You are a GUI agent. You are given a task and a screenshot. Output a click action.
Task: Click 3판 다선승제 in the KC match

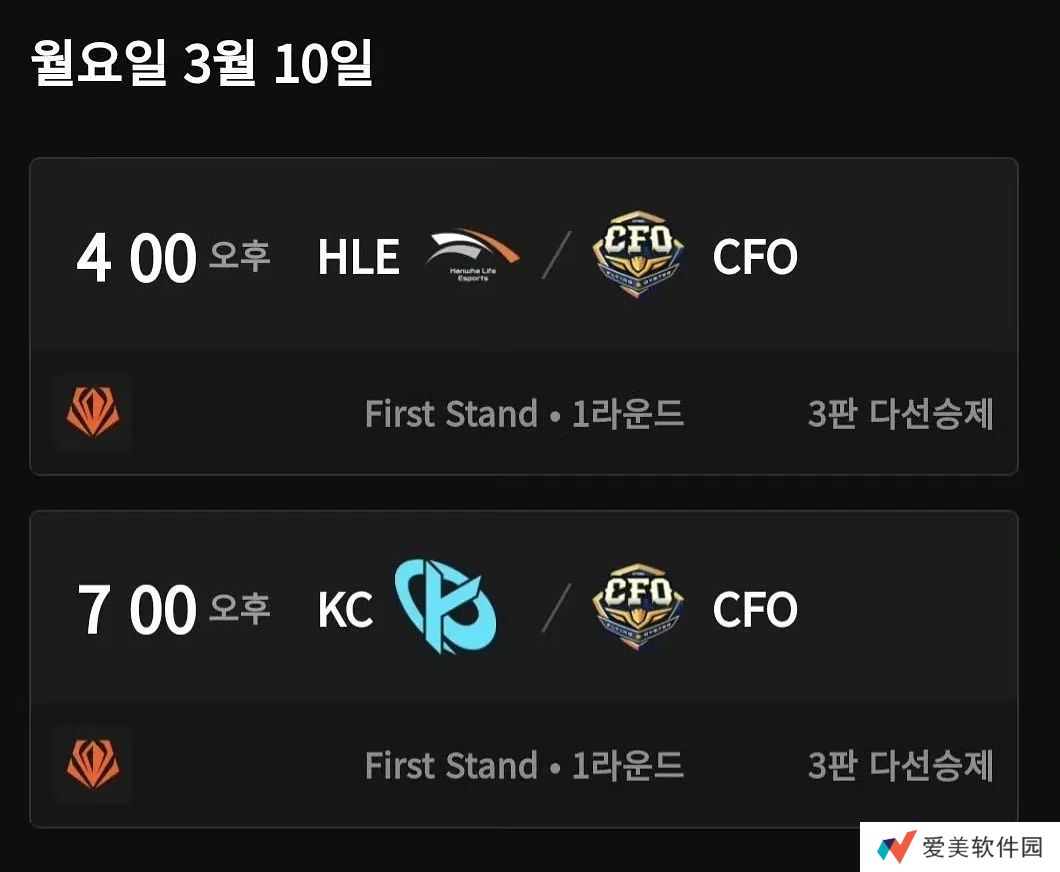point(900,766)
